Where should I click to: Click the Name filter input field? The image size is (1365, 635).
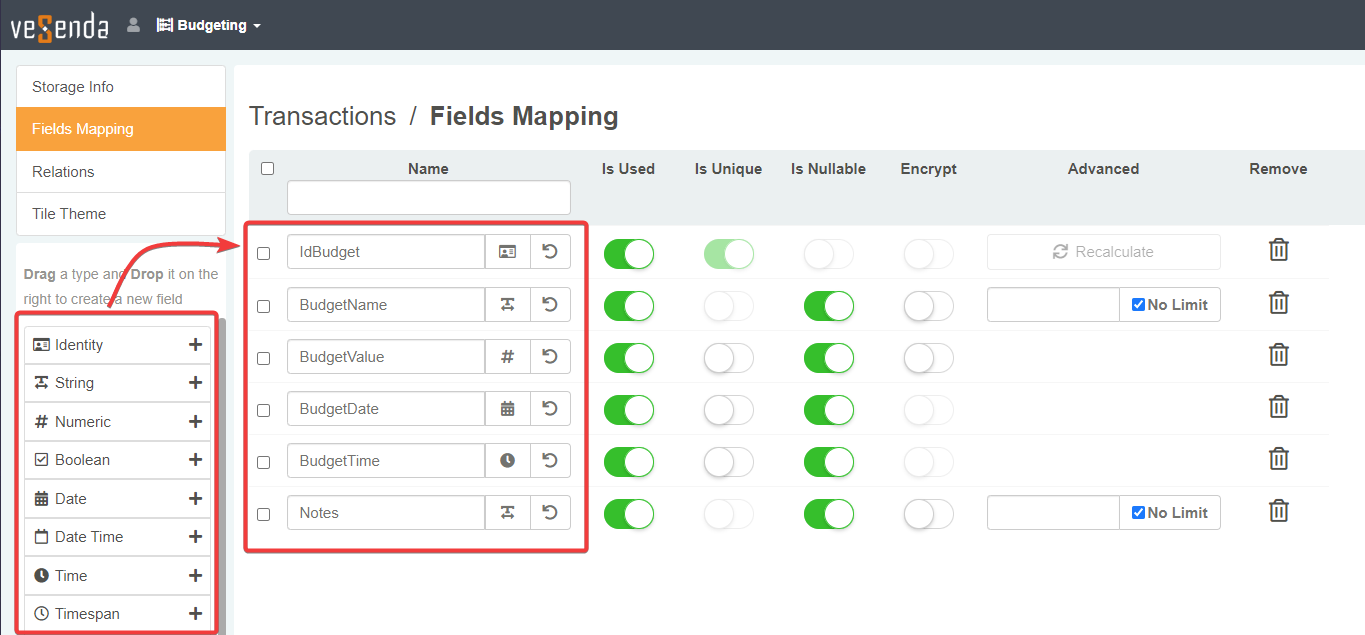[428, 197]
